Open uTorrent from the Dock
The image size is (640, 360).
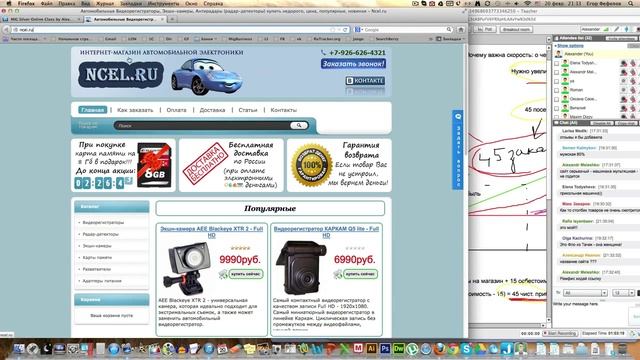coord(412,349)
